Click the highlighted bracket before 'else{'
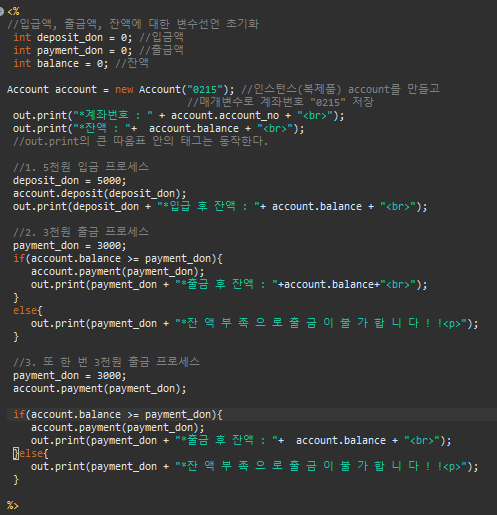Image resolution: width=497 pixels, height=515 pixels. coord(16,453)
